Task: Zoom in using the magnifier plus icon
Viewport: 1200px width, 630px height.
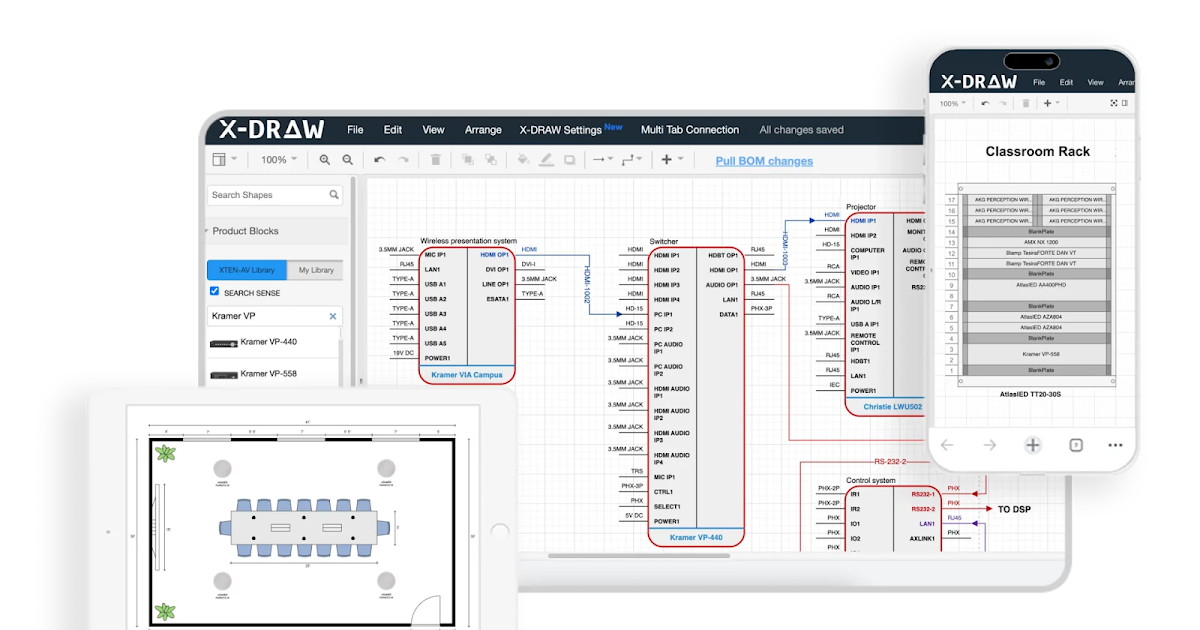Action: (325, 160)
